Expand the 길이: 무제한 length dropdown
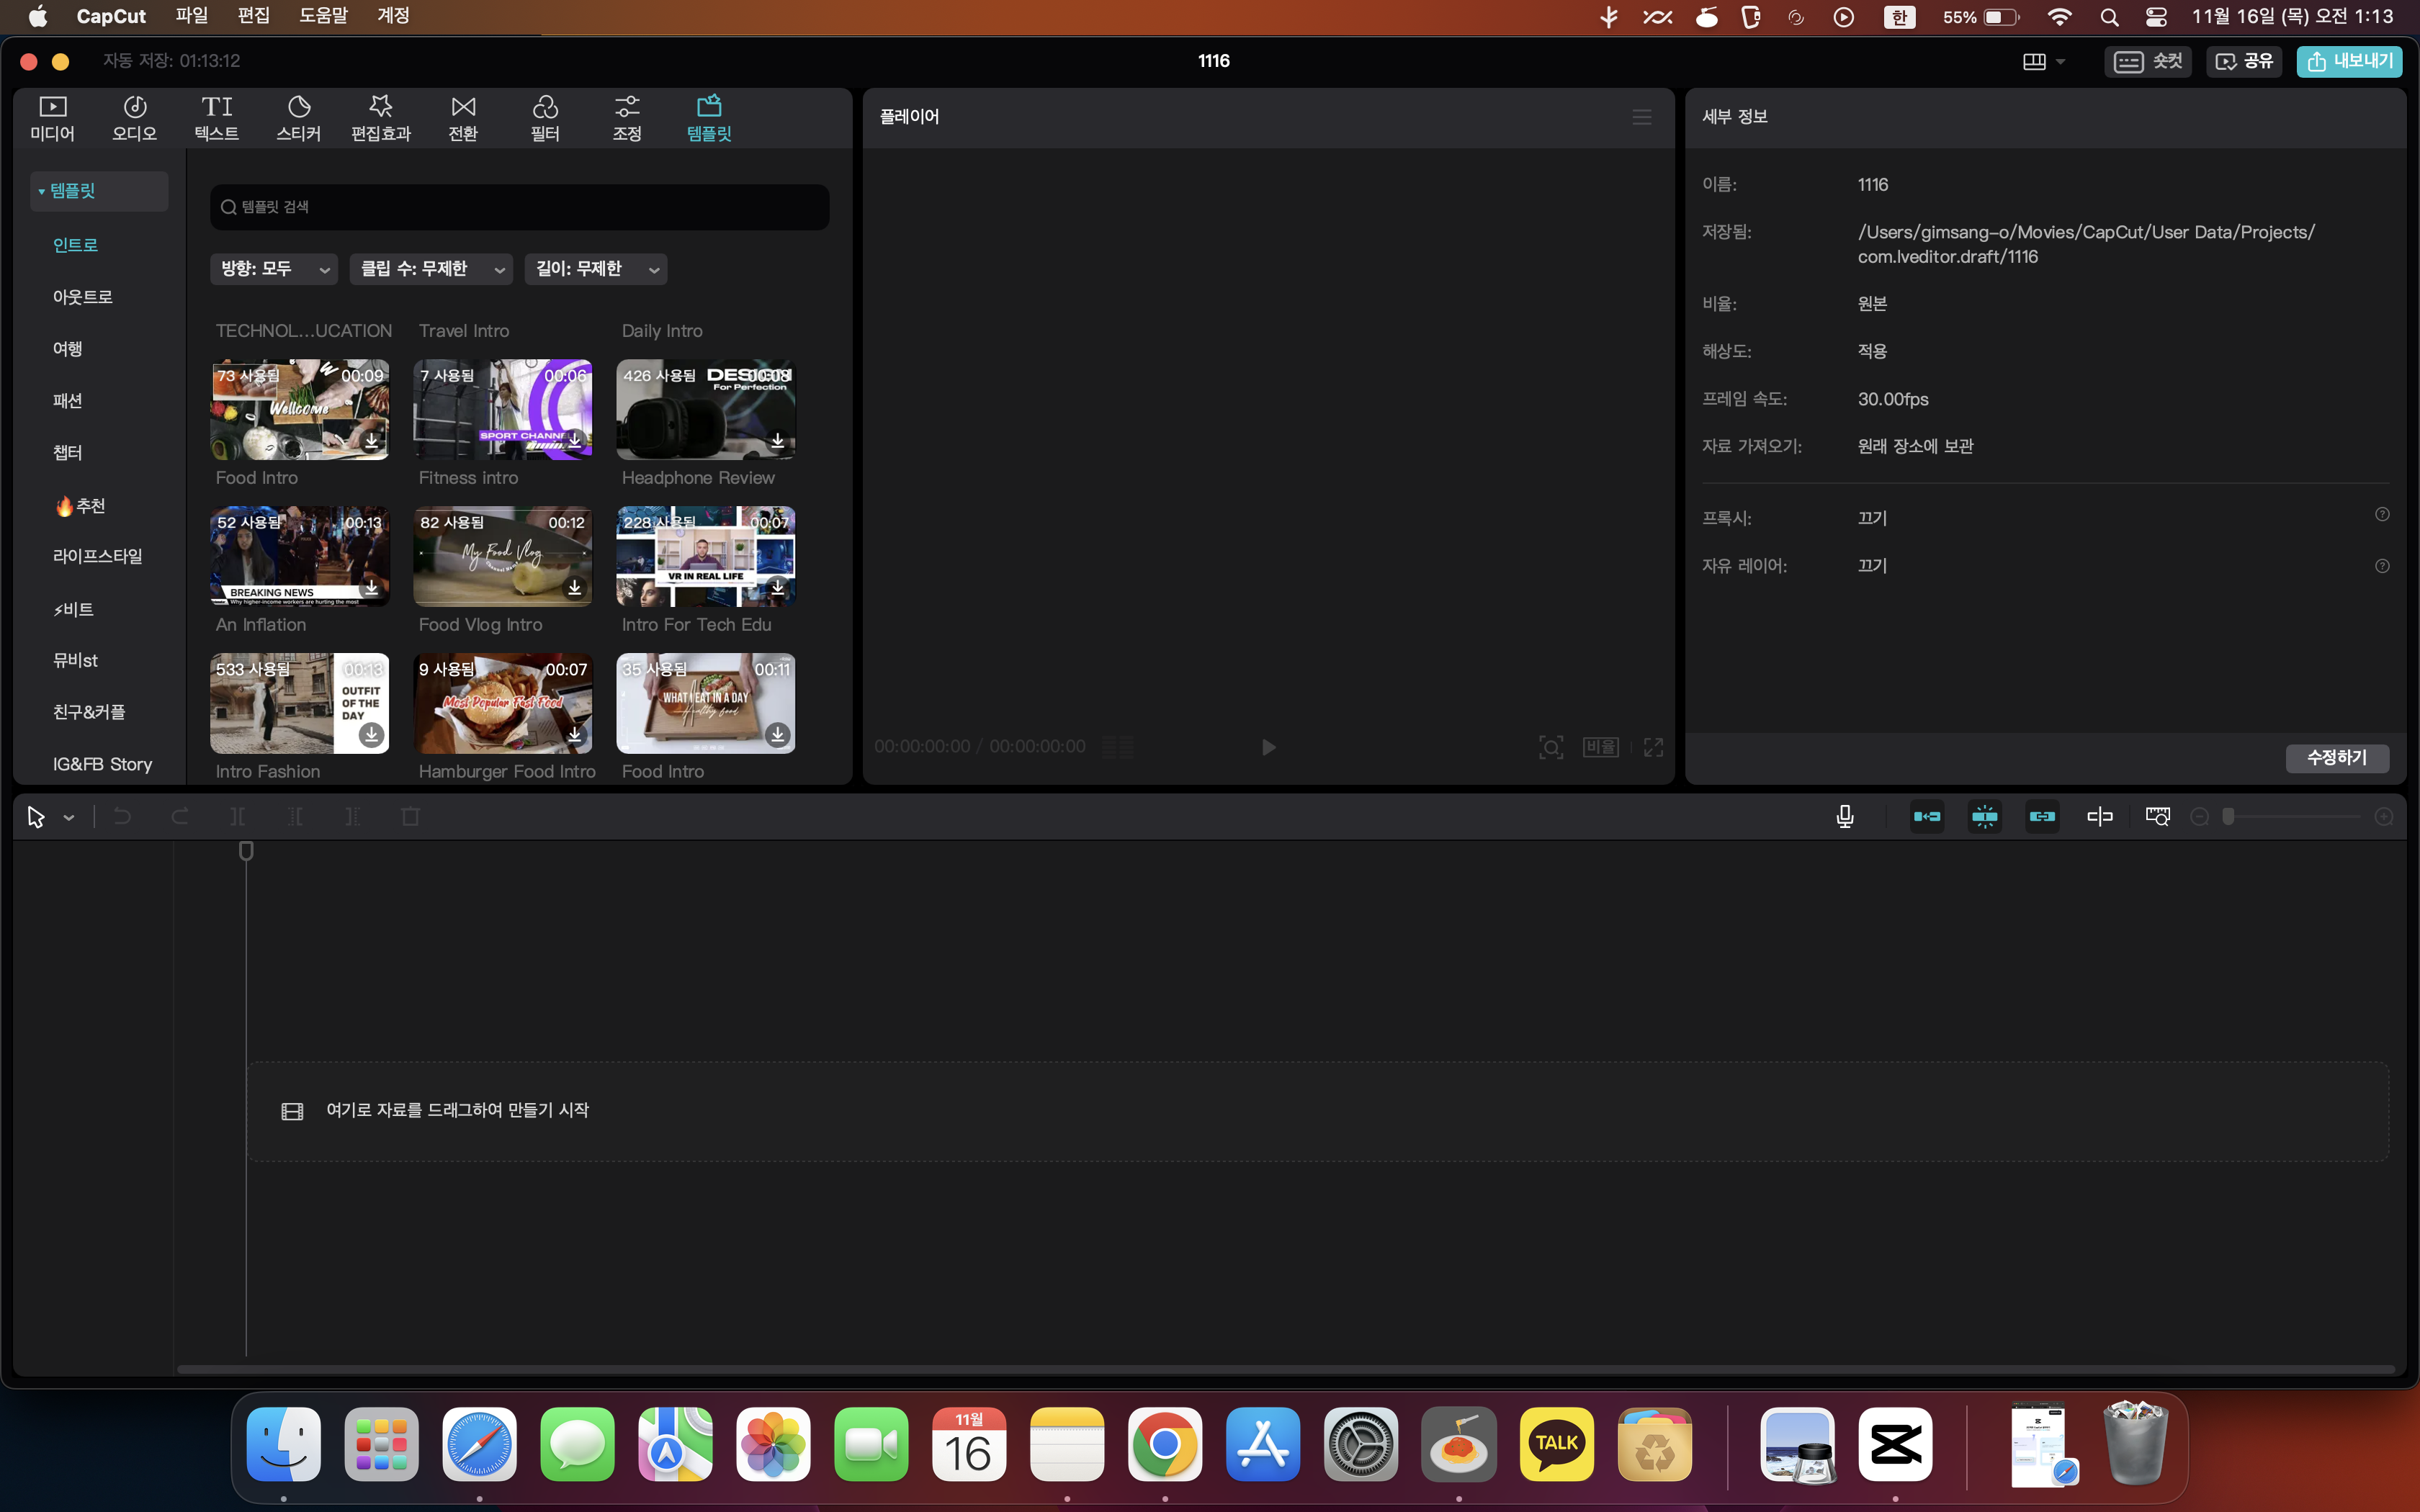The width and height of the screenshot is (2420, 1512). pyautogui.click(x=596, y=269)
